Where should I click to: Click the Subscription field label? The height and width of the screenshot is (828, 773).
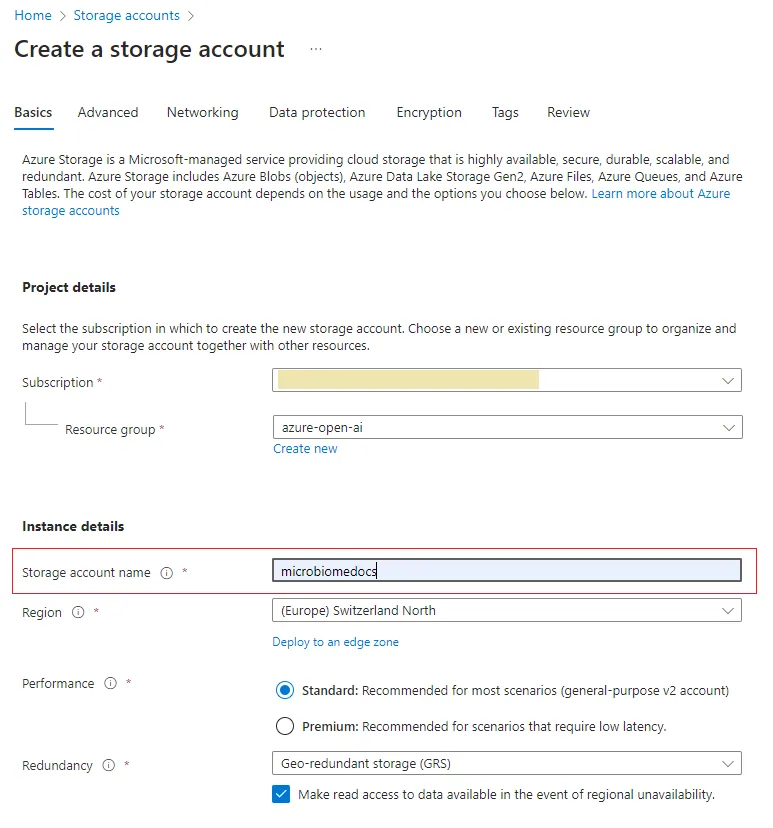point(58,382)
